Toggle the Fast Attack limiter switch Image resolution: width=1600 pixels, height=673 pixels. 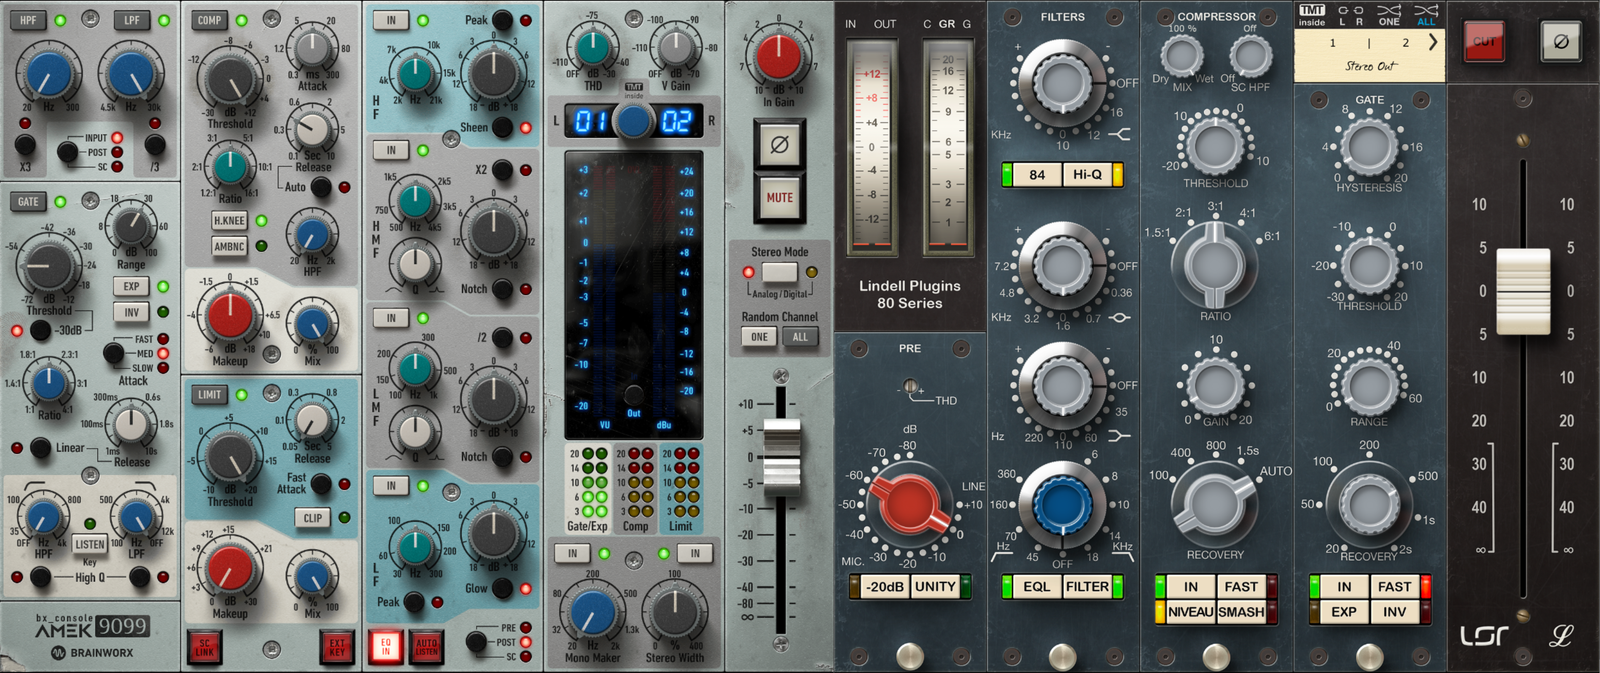click(322, 484)
